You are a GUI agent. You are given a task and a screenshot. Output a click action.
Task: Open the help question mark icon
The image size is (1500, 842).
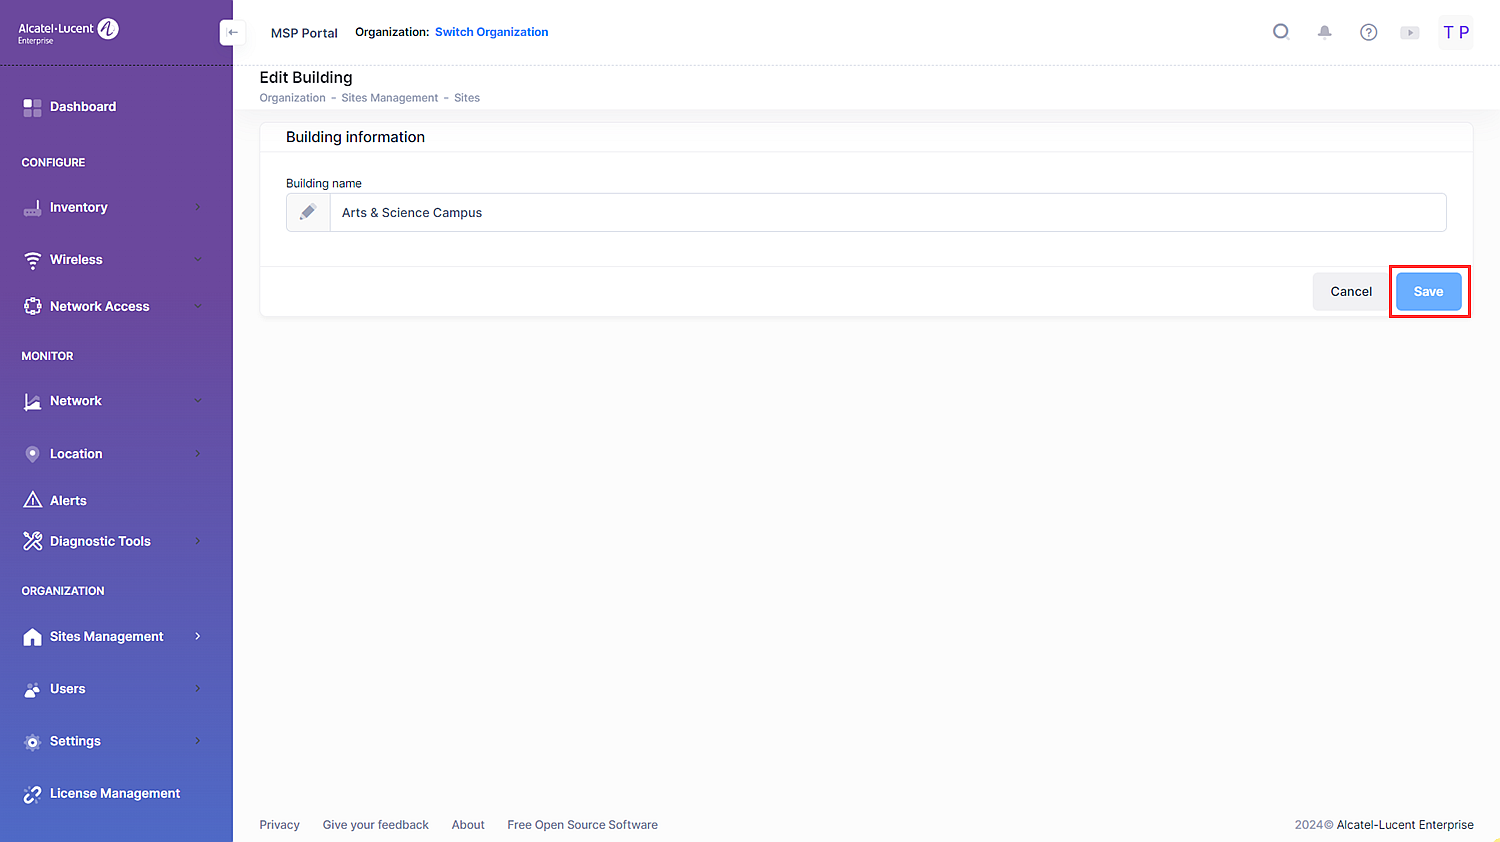(1369, 32)
